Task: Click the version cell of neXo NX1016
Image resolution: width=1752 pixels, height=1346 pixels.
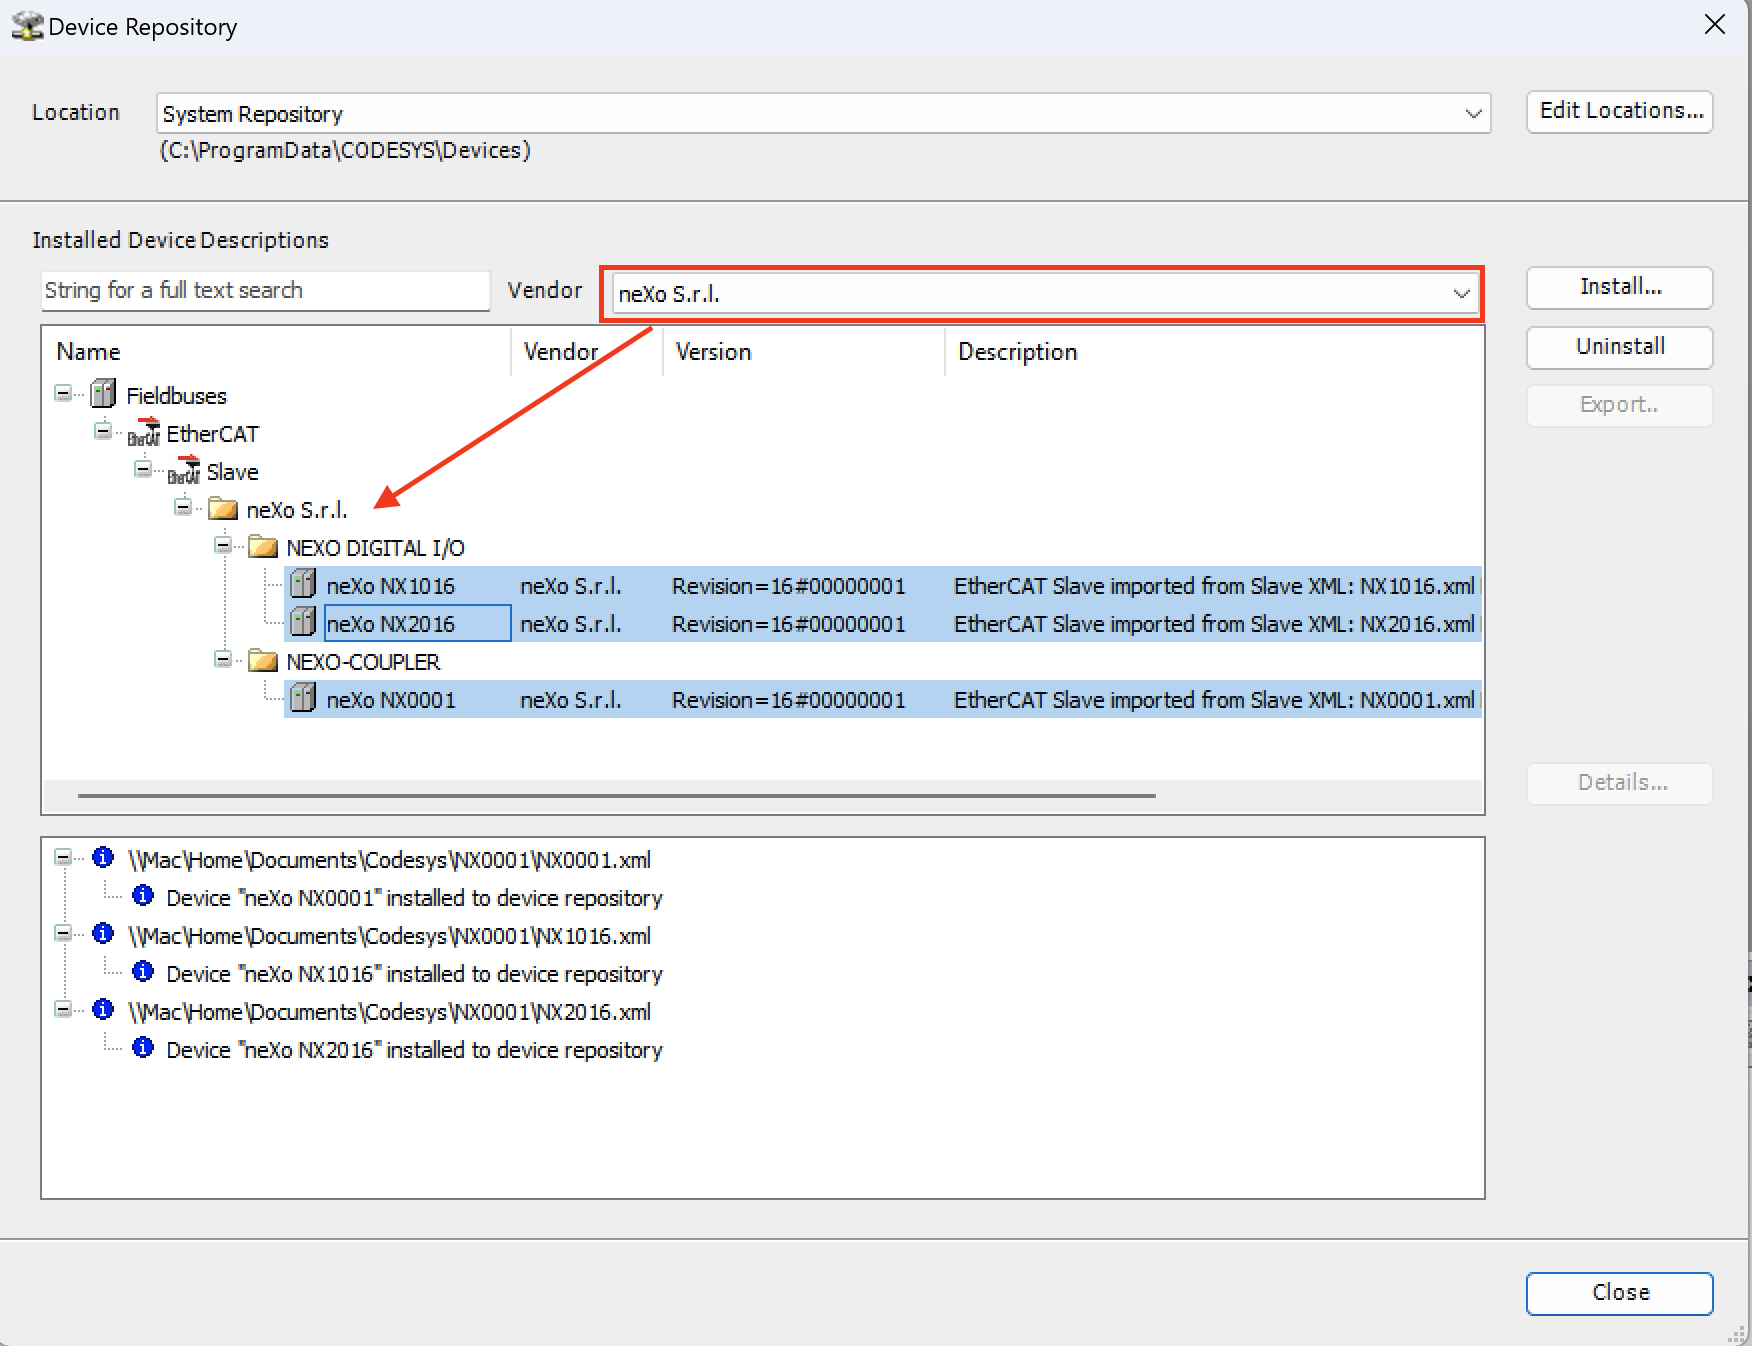Action: [x=789, y=586]
